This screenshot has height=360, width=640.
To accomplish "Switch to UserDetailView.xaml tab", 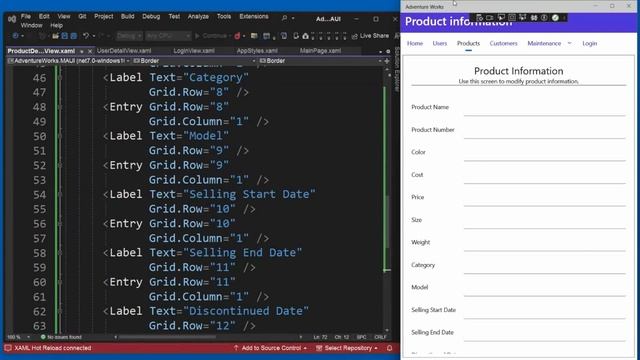I will point(124,51).
